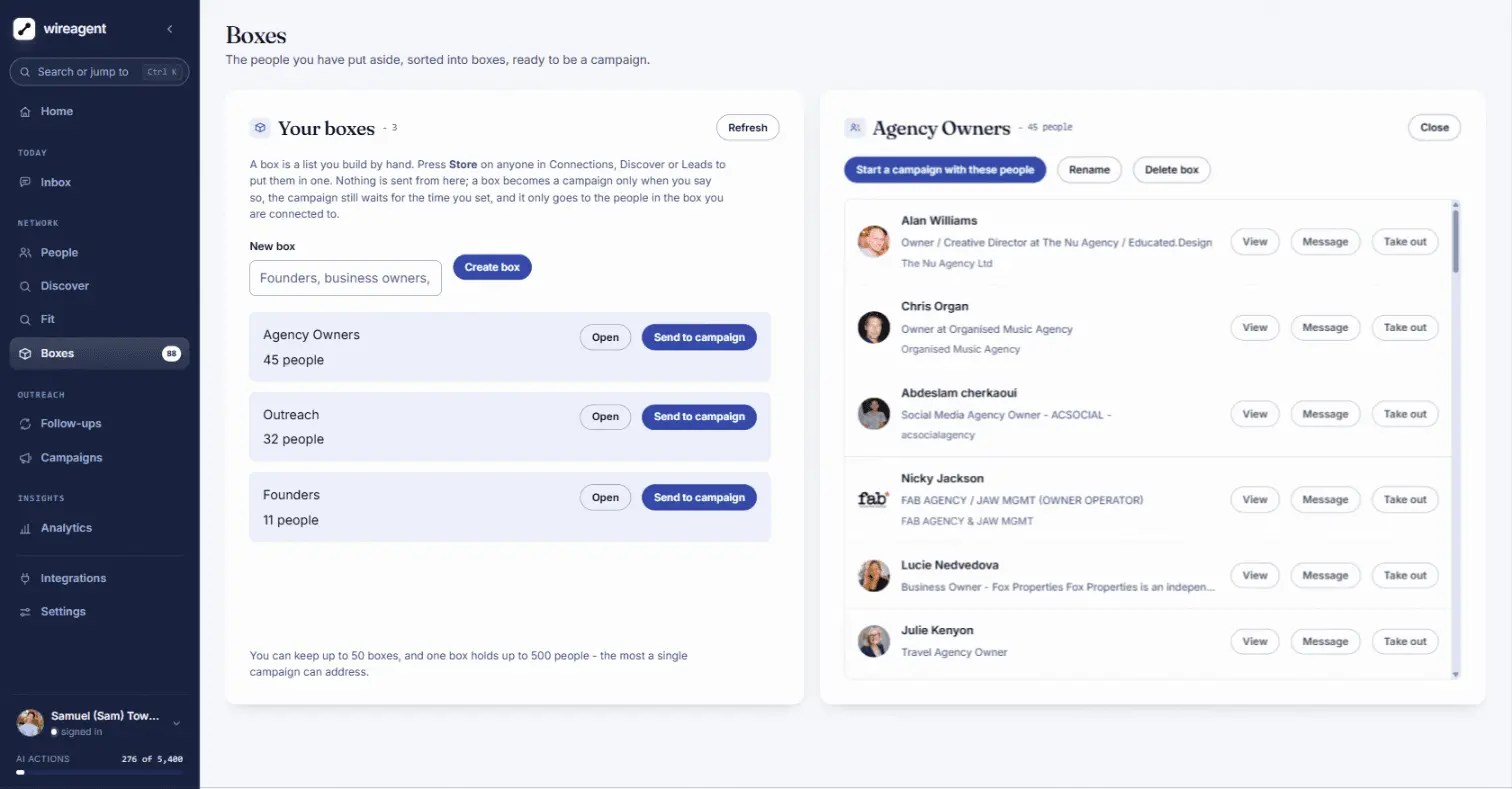Refresh the boxes list
Image resolution: width=1512 pixels, height=789 pixels.
747,128
